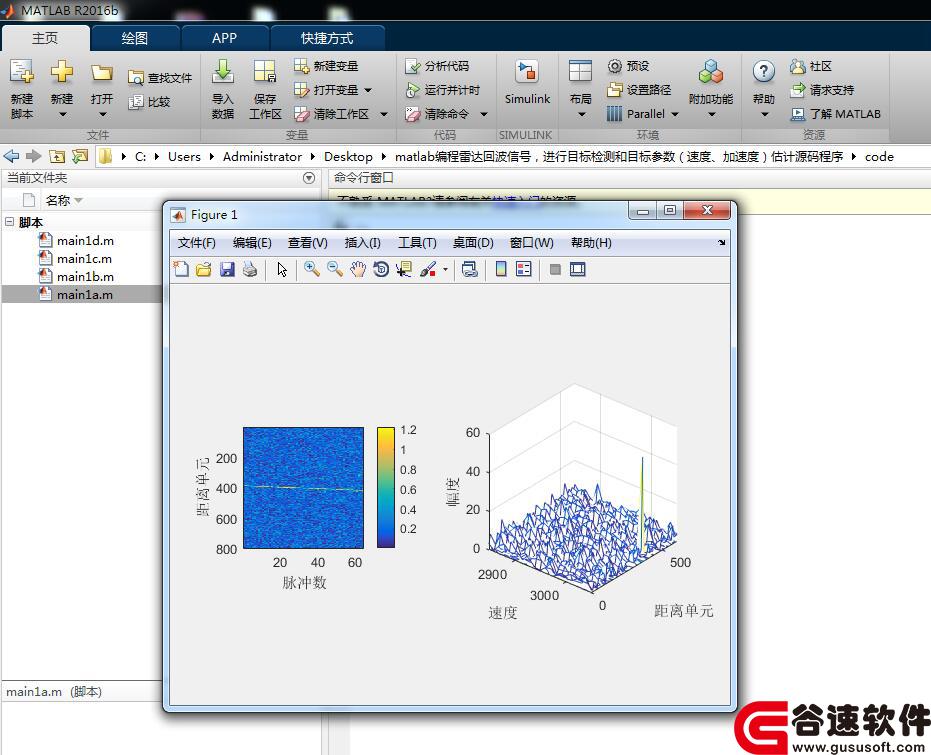This screenshot has height=755, width=931.
Task: Expand the 新建 dropdown arrow
Action: point(62,115)
